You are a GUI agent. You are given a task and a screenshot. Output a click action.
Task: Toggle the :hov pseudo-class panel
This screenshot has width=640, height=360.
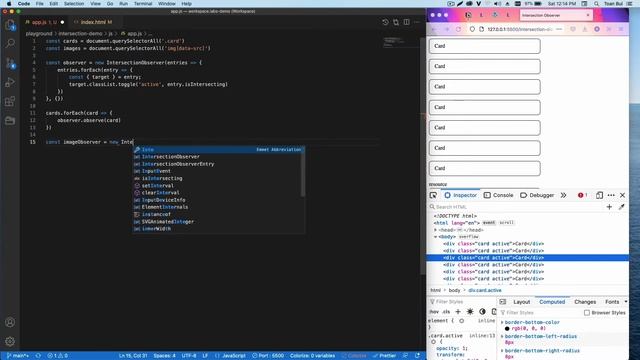434,312
